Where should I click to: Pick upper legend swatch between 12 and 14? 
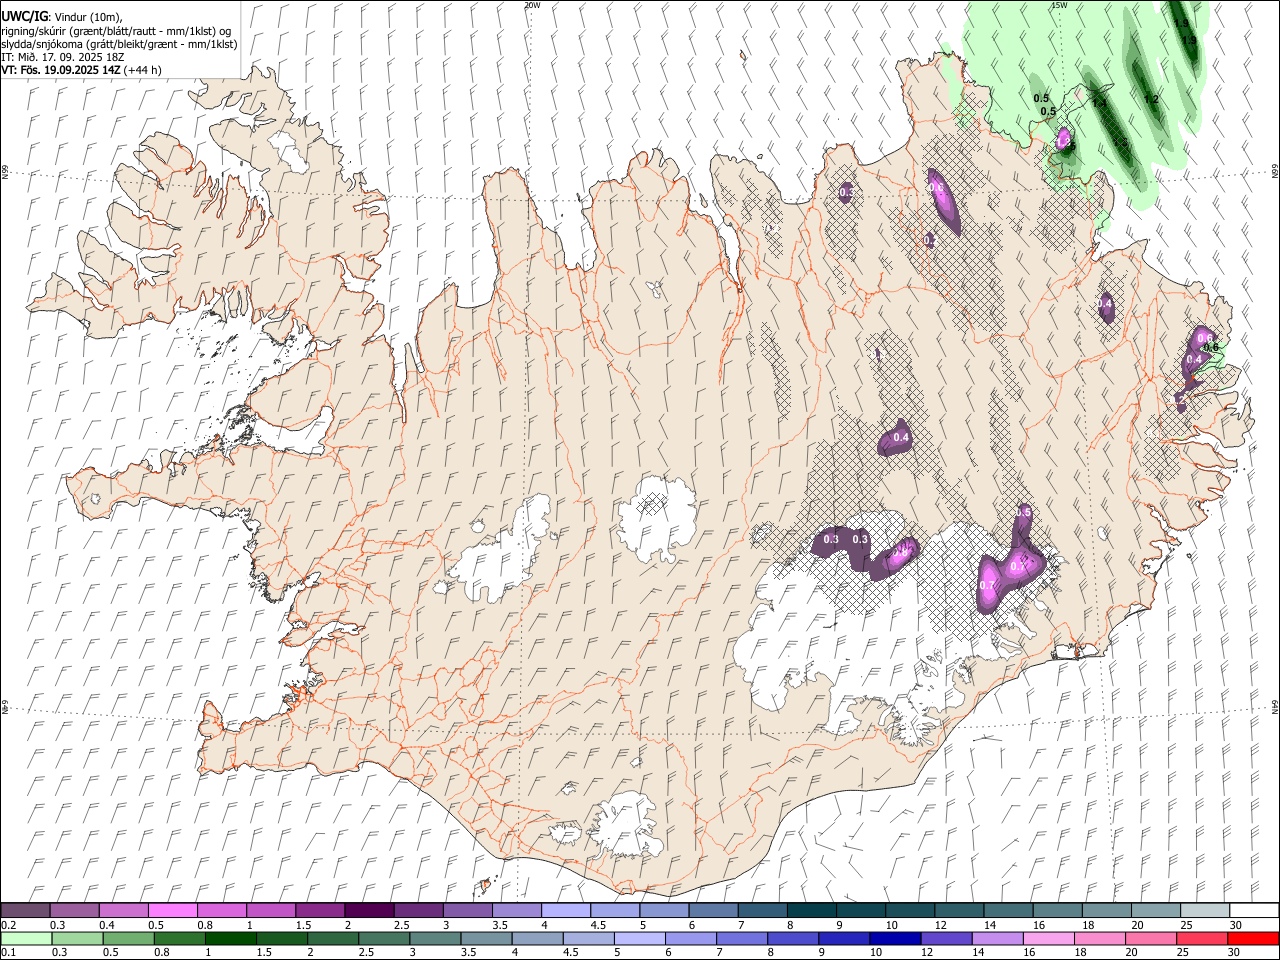(960, 911)
